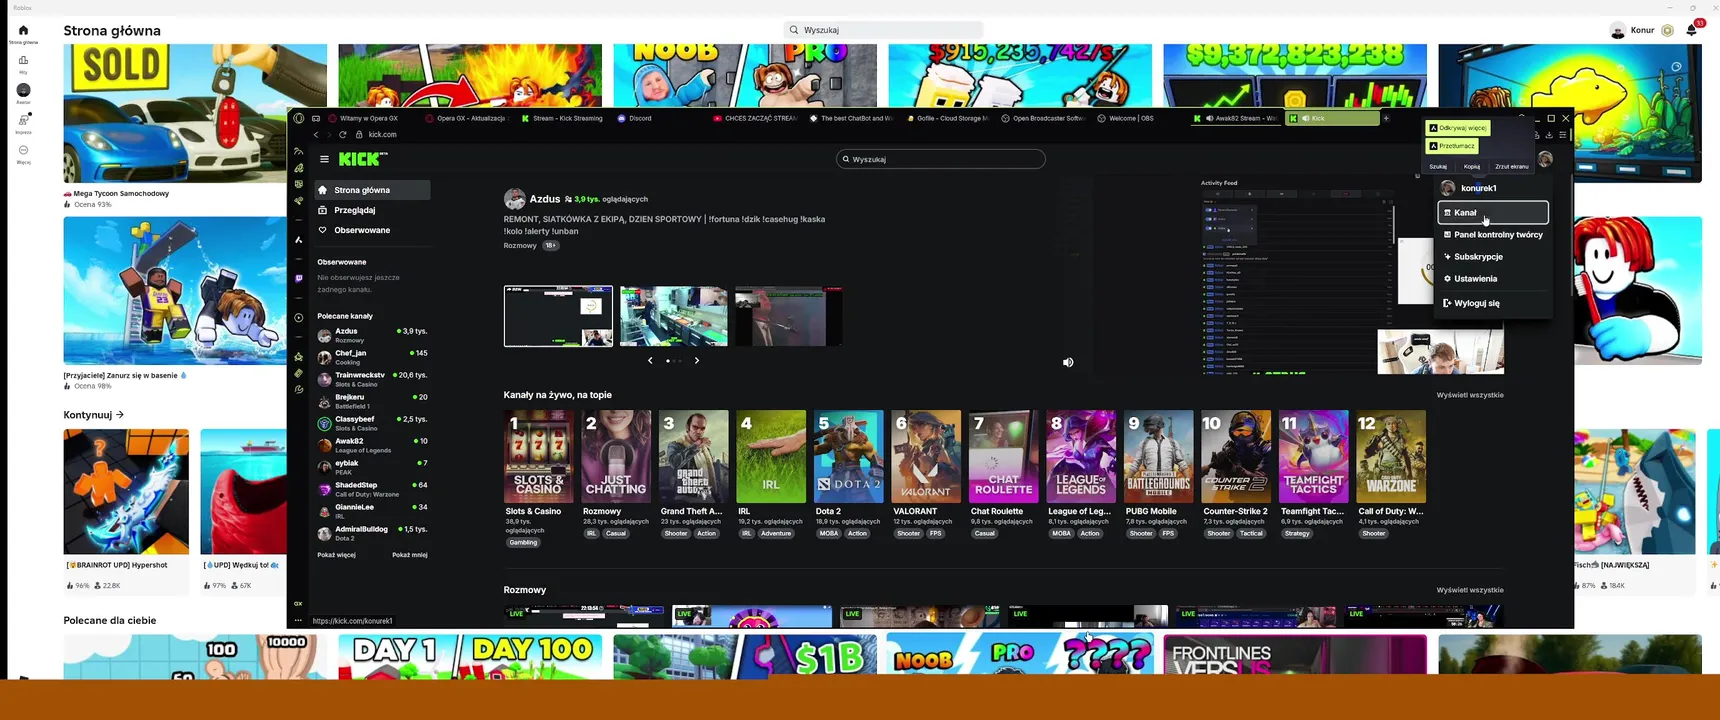1720x720 pixels.
Task: Open Panel kontrolny twórcy menu item
Action: coord(1493,235)
